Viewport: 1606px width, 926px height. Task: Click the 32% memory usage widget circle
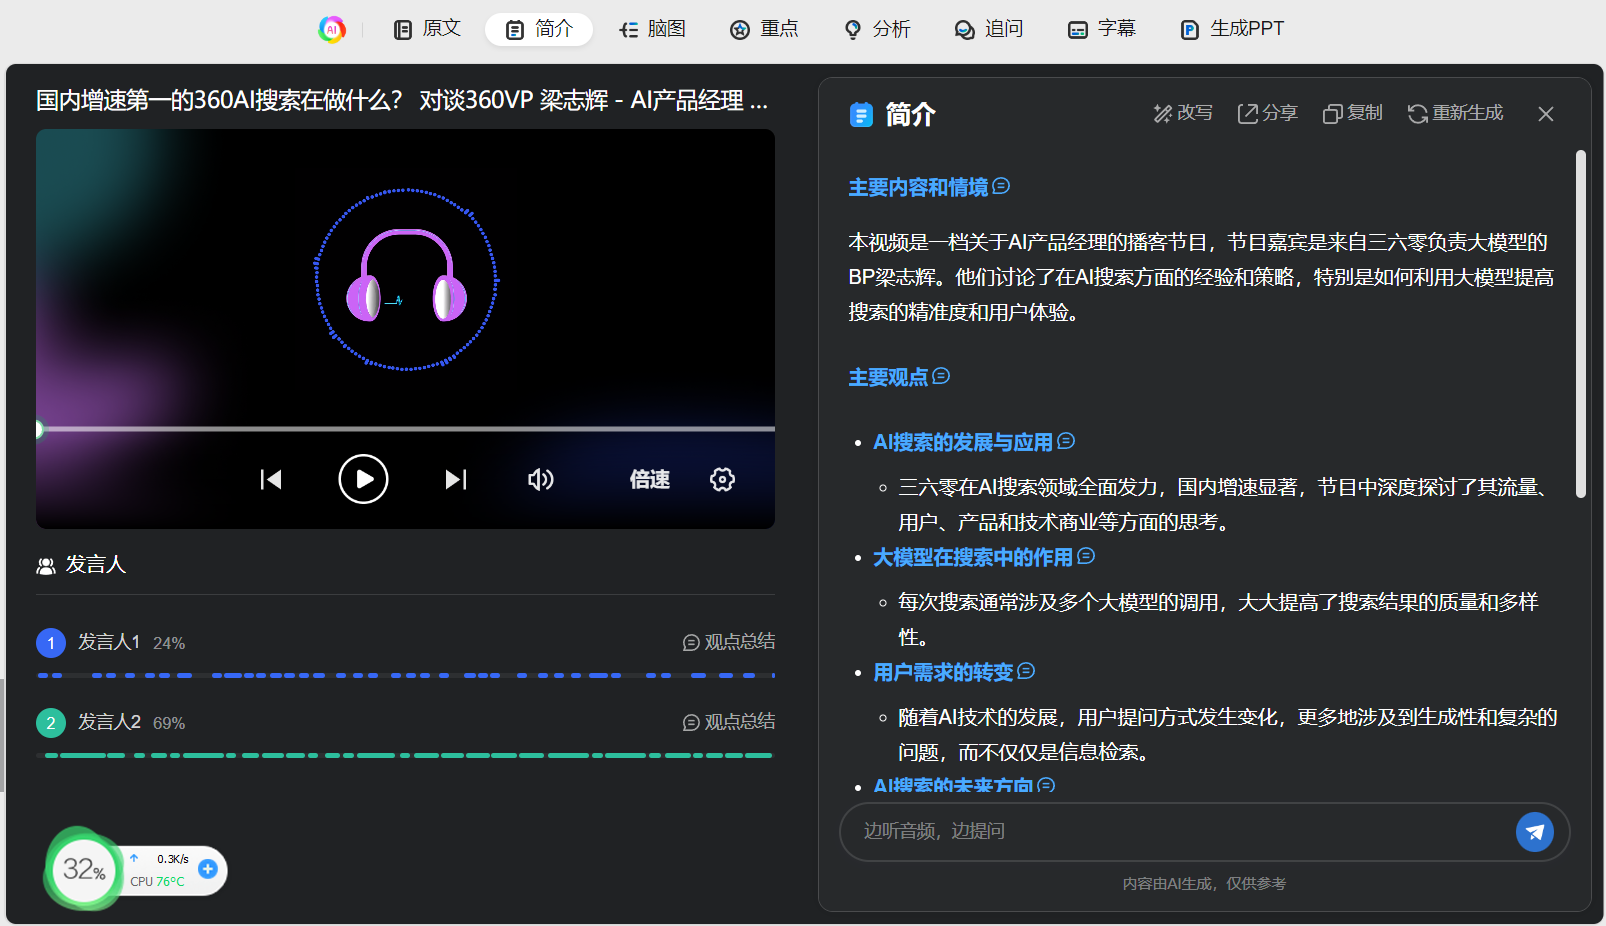[x=84, y=869]
